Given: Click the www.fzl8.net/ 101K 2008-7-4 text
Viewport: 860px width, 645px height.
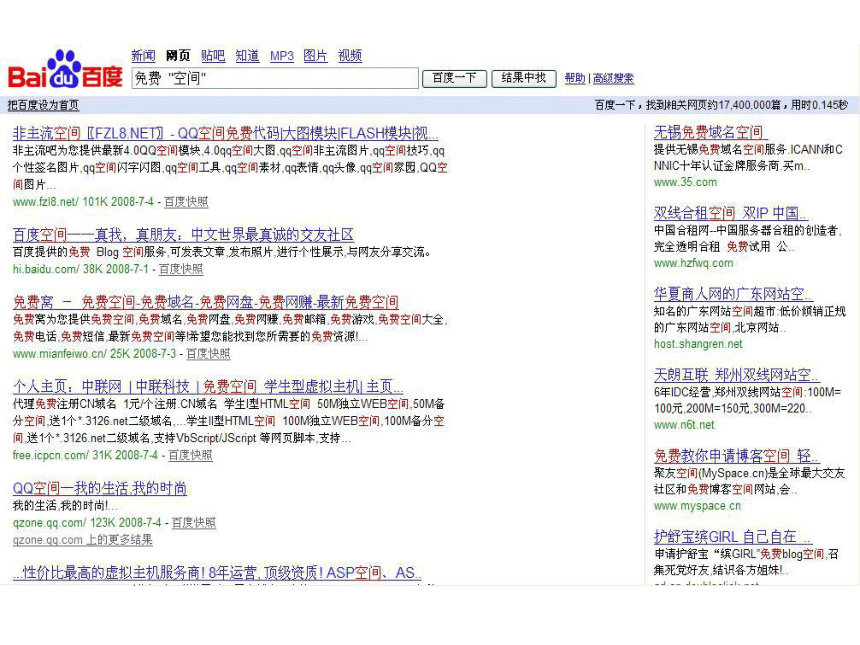Looking at the screenshot, I should point(83,202).
